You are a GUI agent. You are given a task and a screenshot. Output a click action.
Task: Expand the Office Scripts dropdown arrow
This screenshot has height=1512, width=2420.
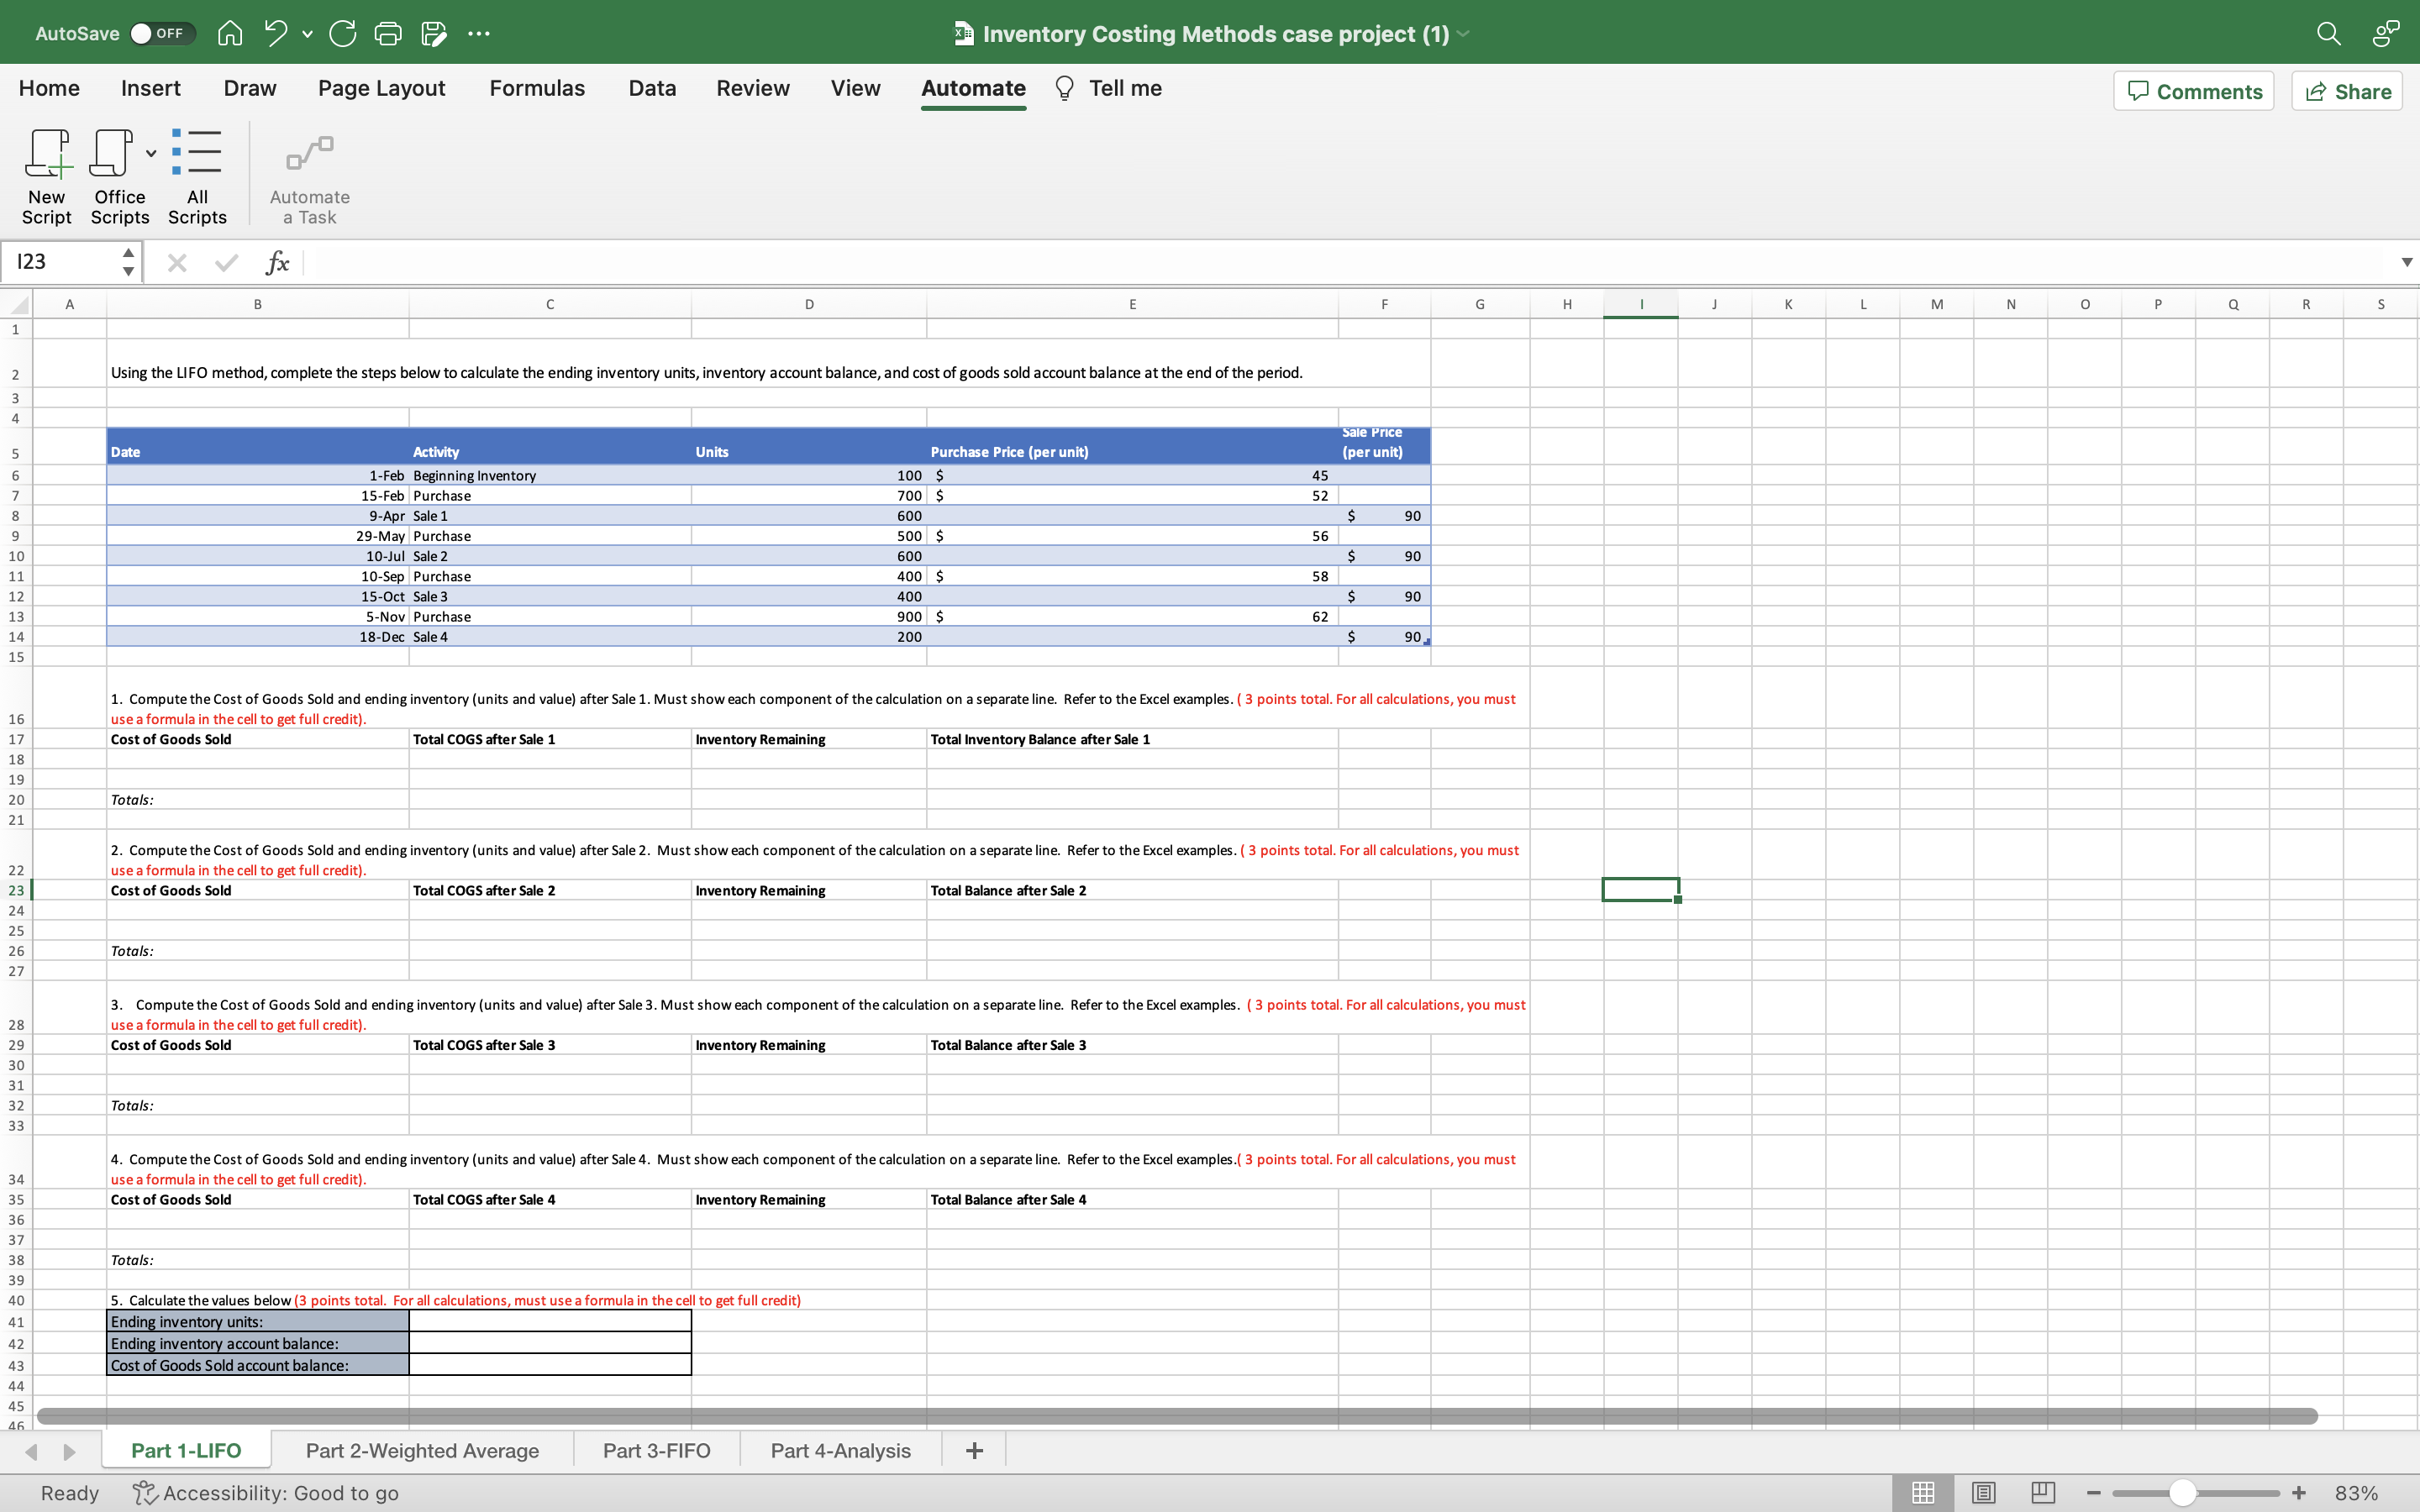(x=151, y=154)
